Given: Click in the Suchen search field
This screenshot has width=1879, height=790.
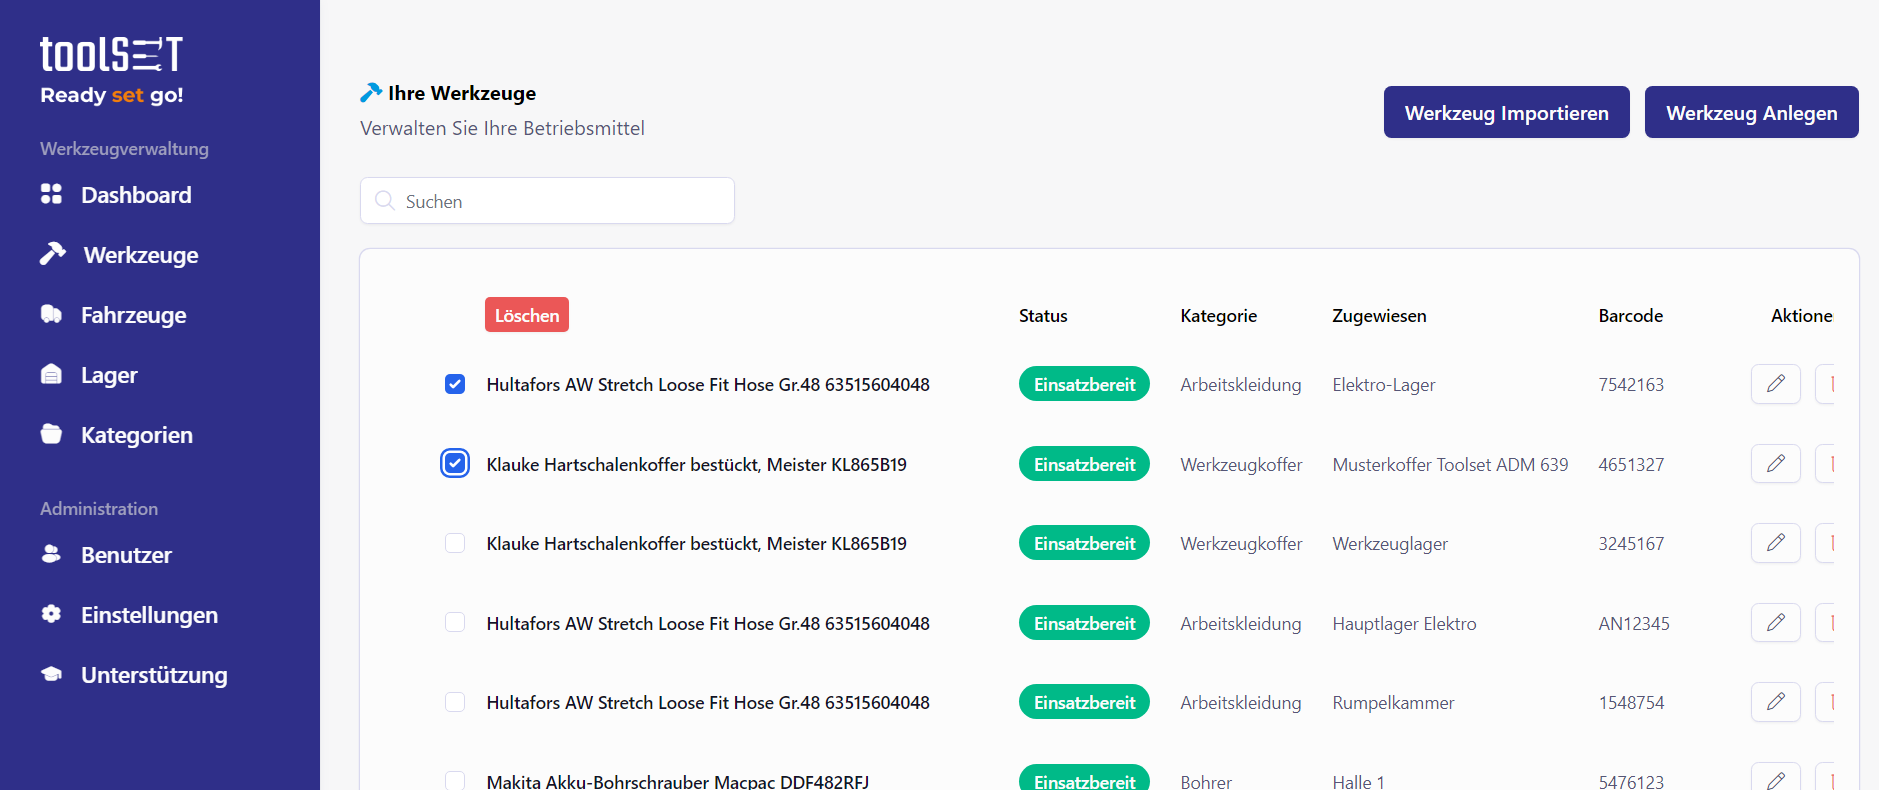Looking at the screenshot, I should [547, 201].
